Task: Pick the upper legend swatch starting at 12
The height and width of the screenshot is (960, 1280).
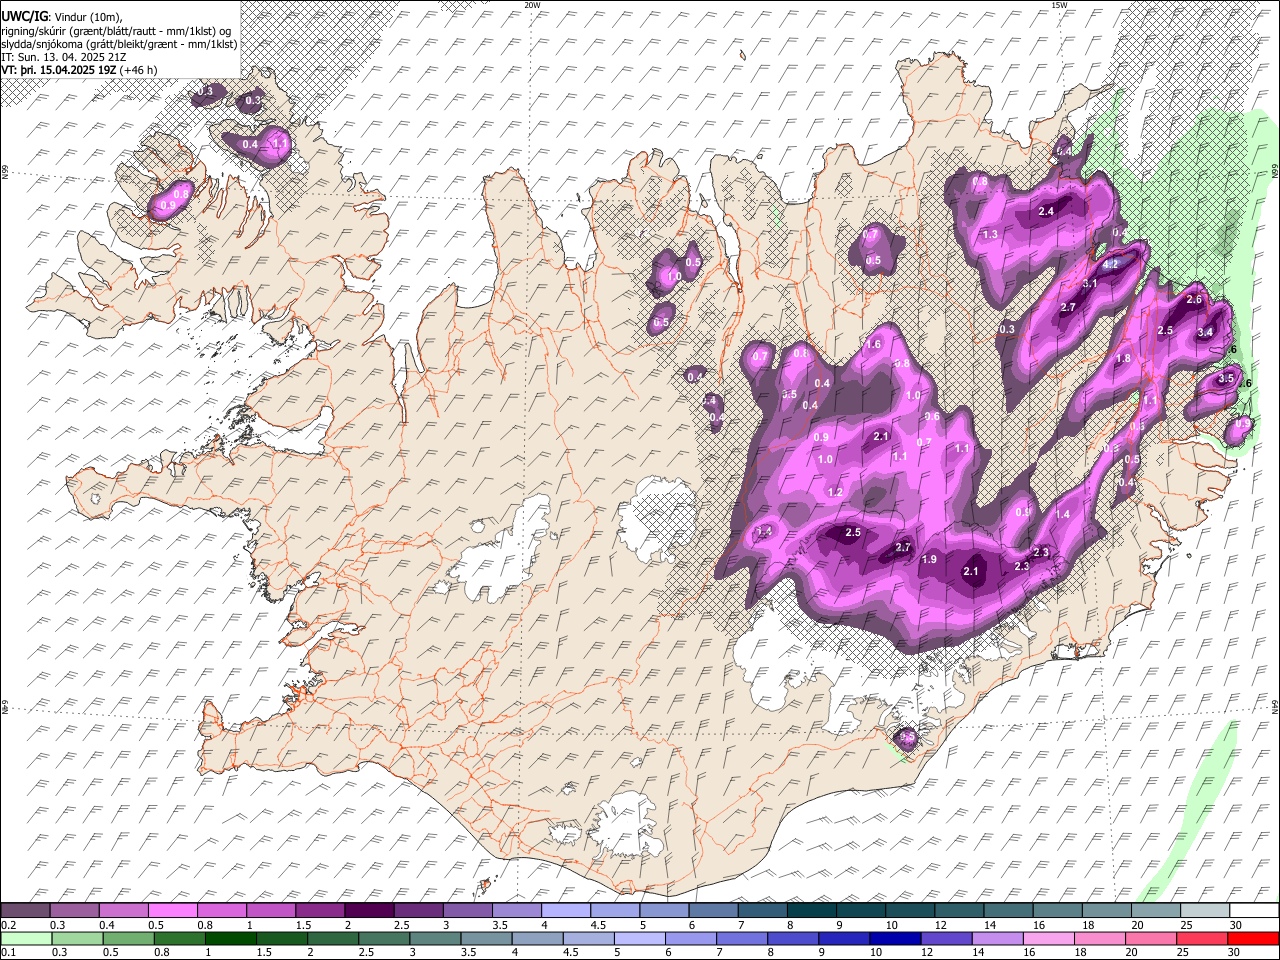Action: pos(957,911)
